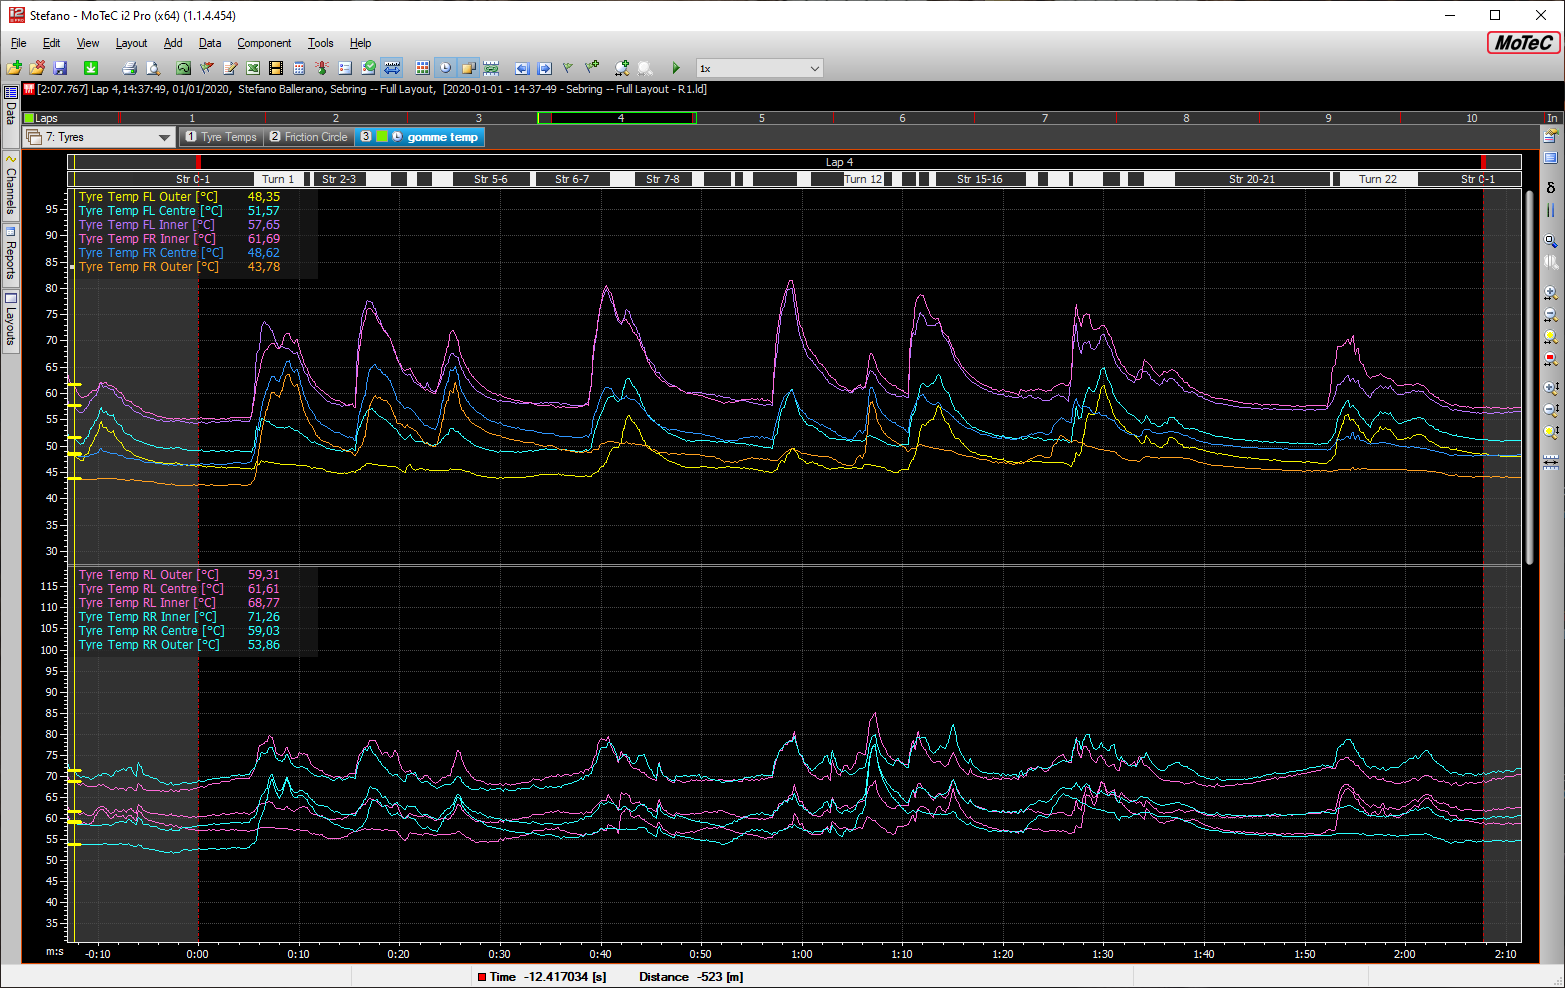Start playback with the green play arrow

(x=676, y=68)
